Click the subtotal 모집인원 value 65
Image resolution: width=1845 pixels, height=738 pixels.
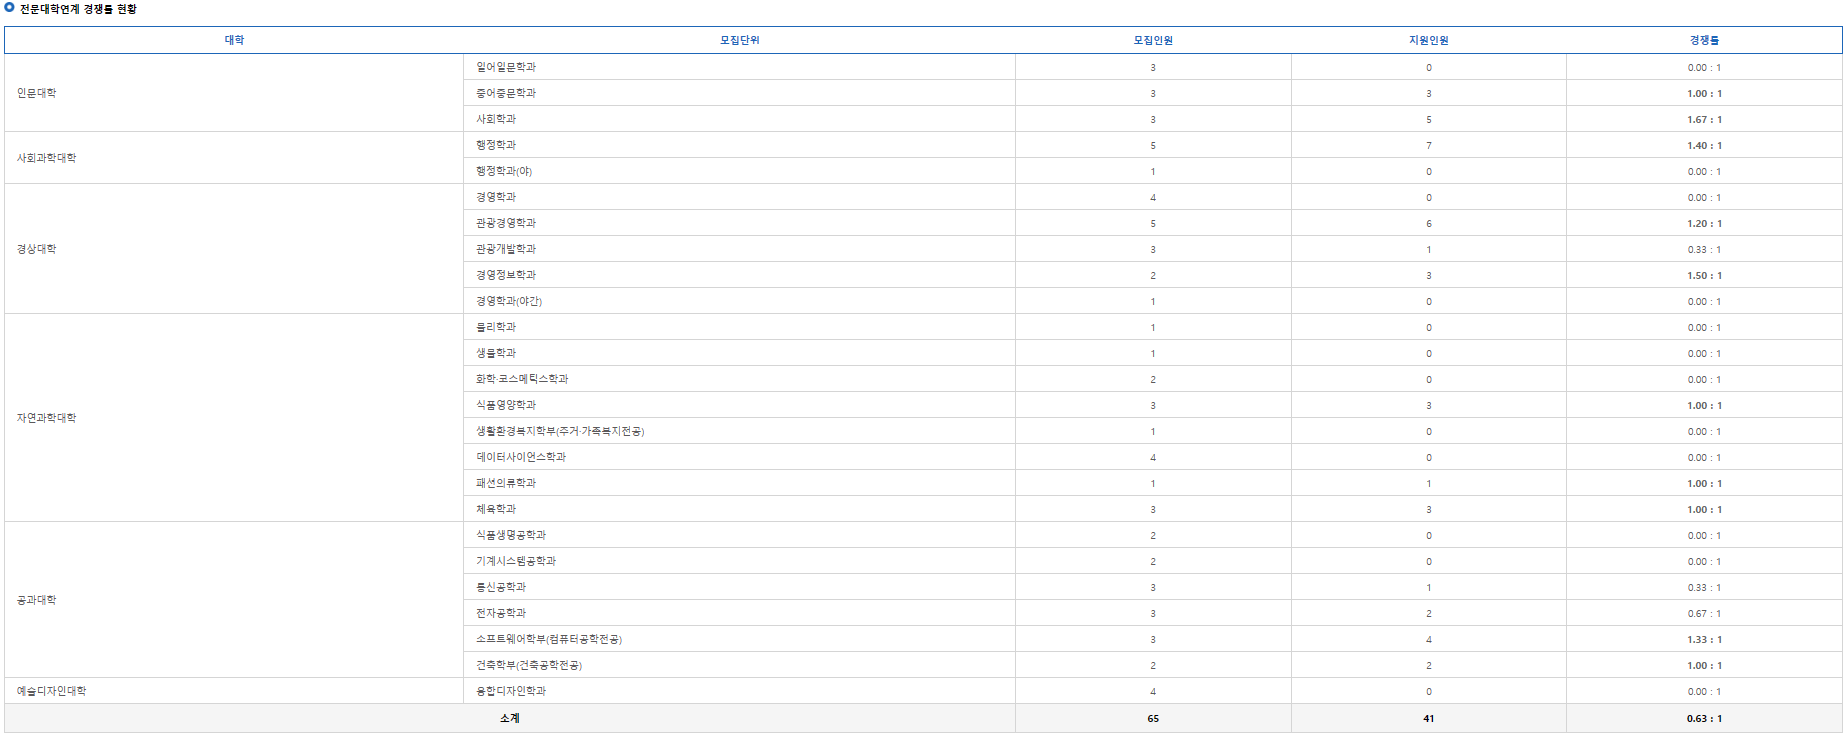[x=1153, y=718]
